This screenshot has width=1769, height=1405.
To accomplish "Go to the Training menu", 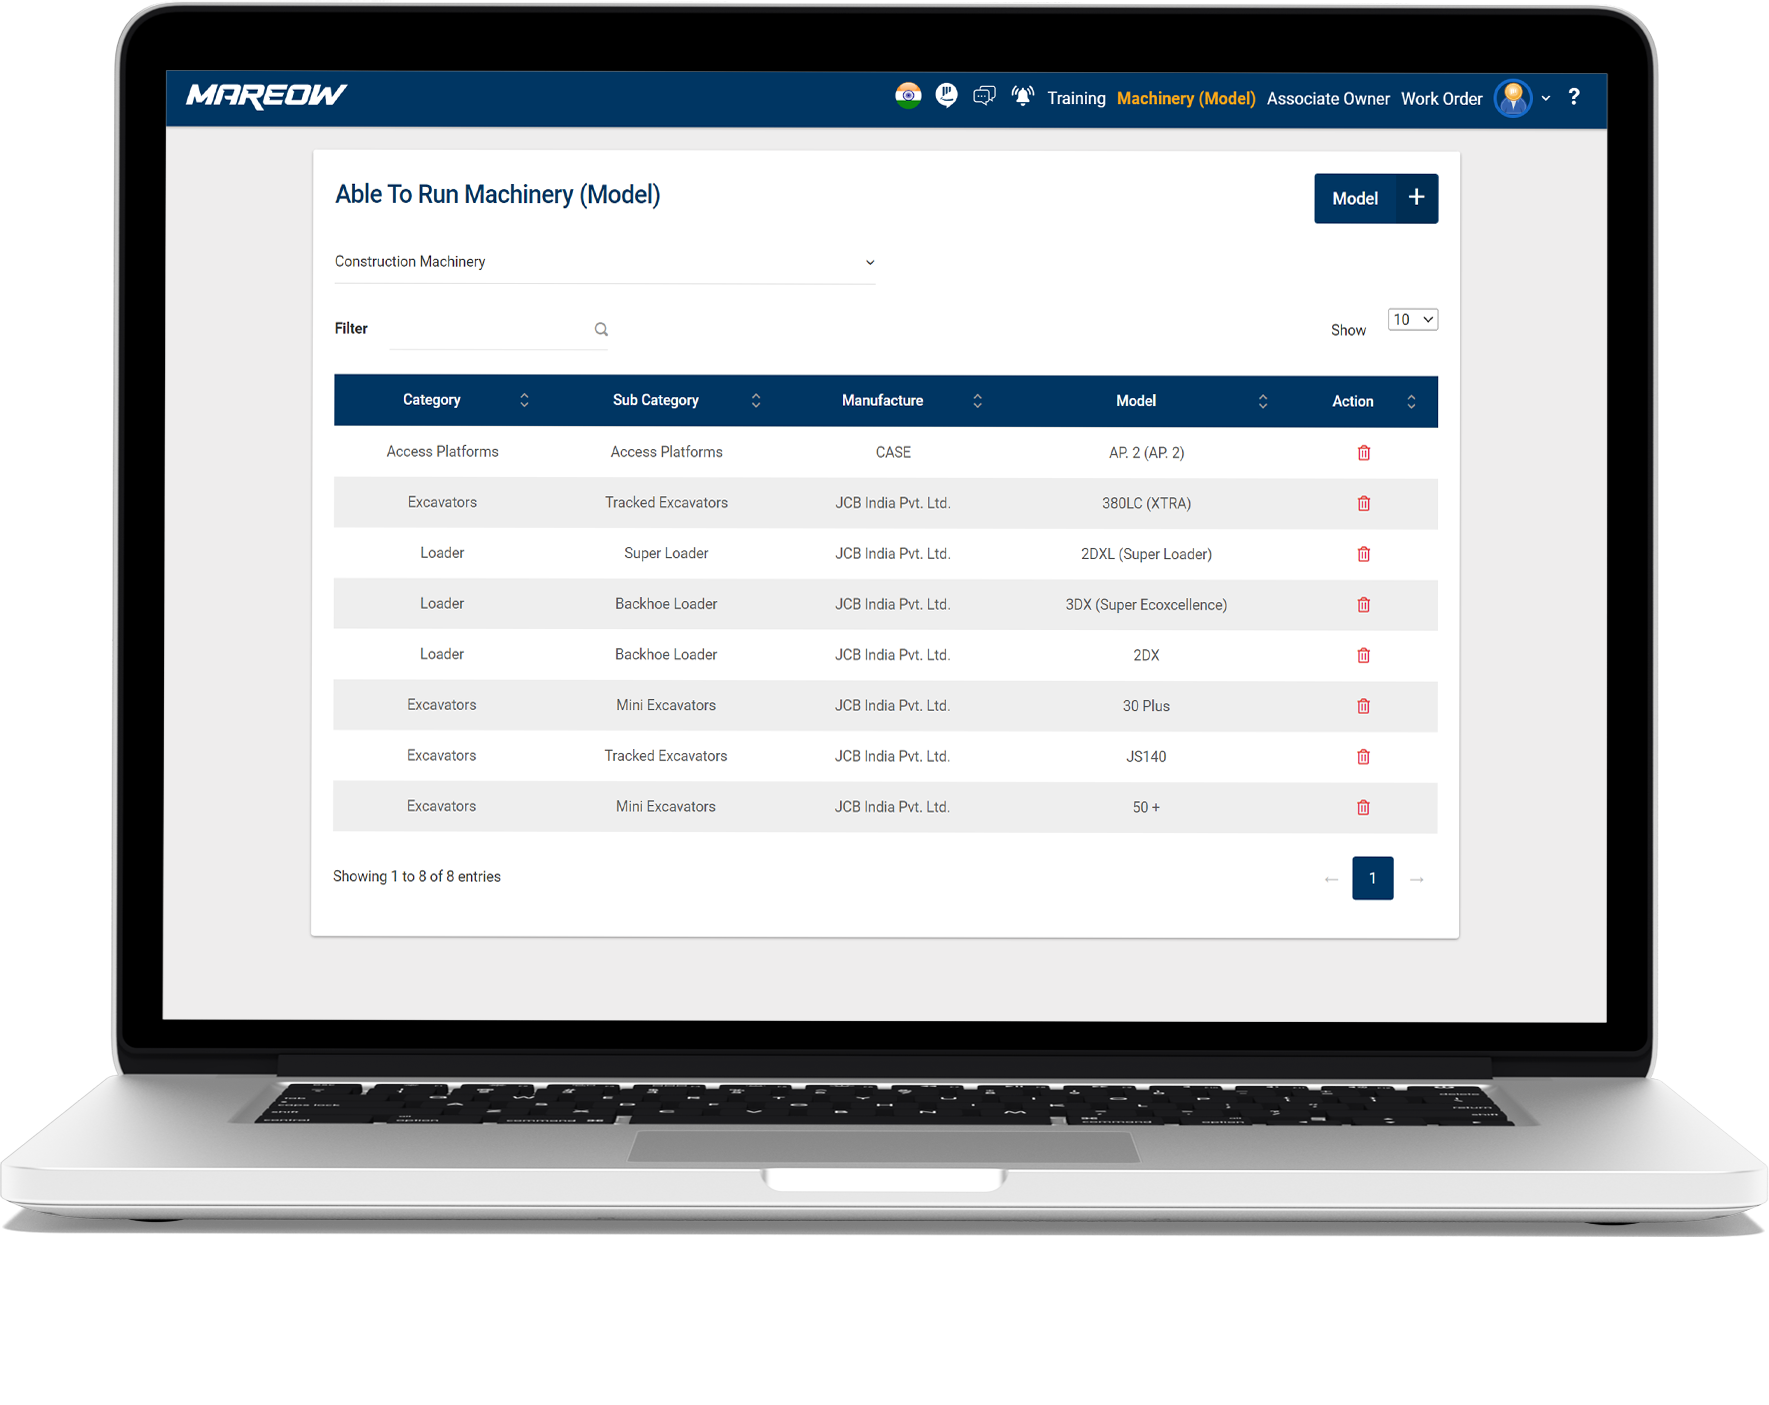I will coord(1076,98).
